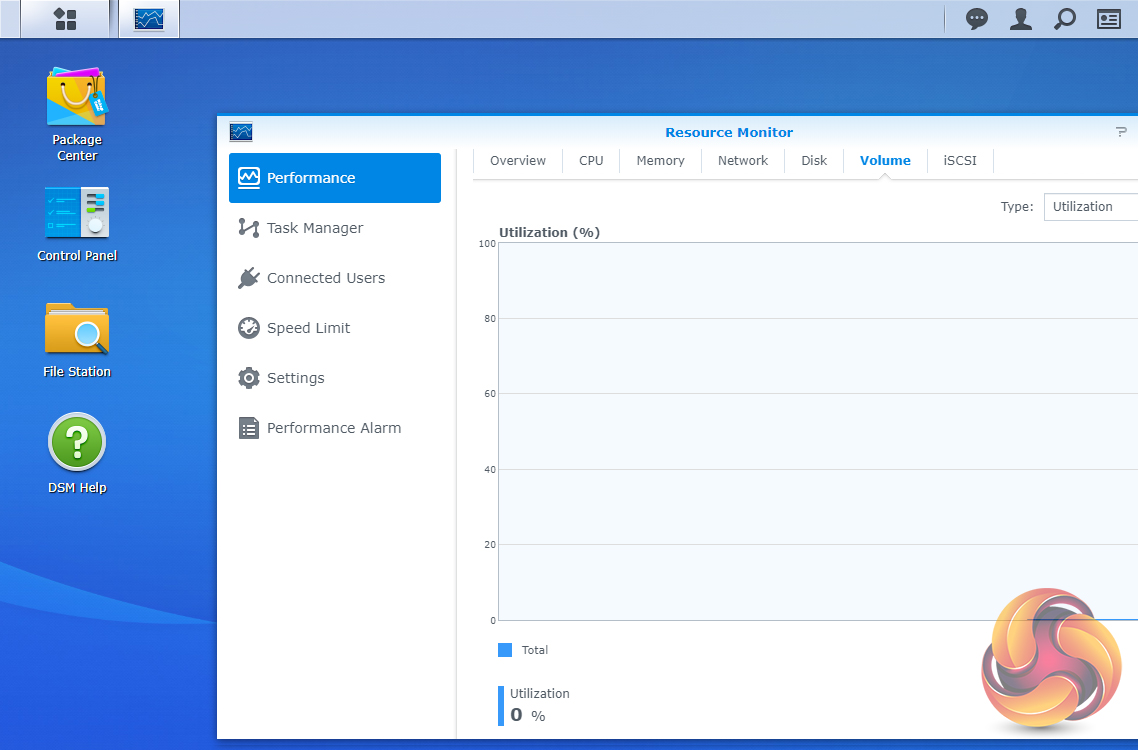Click the Settings gear icon

click(x=248, y=378)
